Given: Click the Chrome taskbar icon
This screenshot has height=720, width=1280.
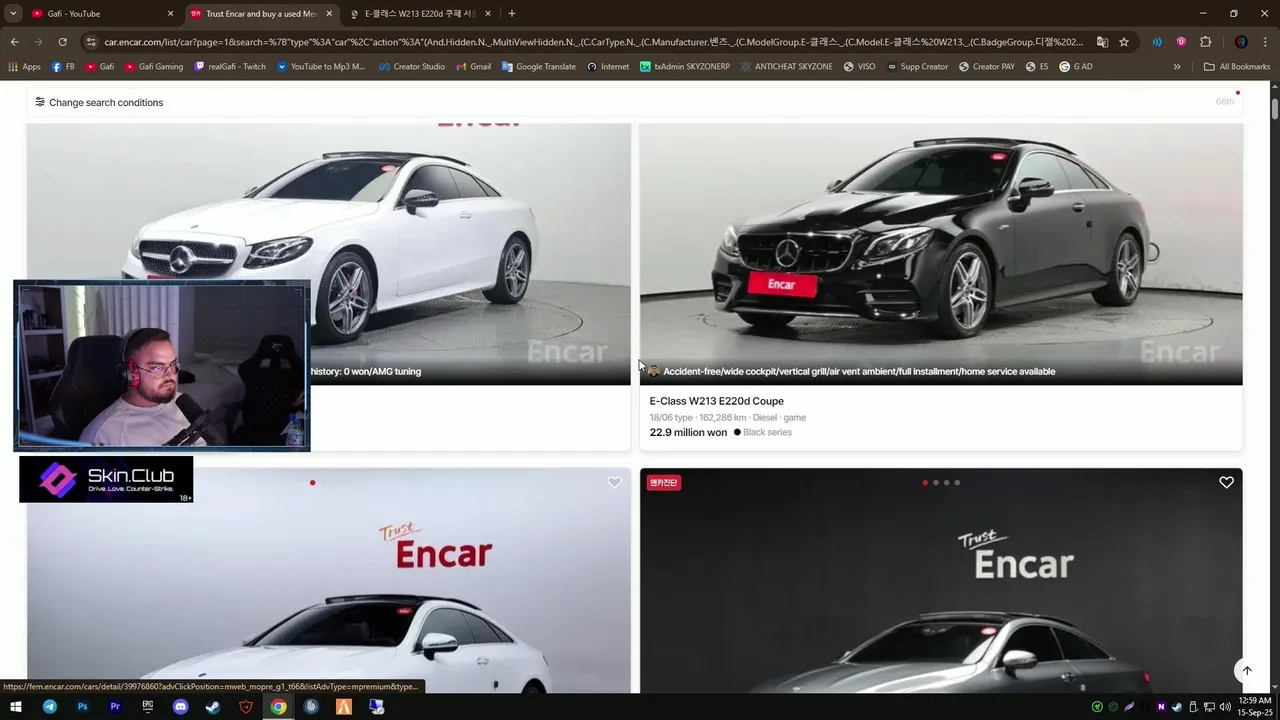Looking at the screenshot, I should click(x=278, y=707).
